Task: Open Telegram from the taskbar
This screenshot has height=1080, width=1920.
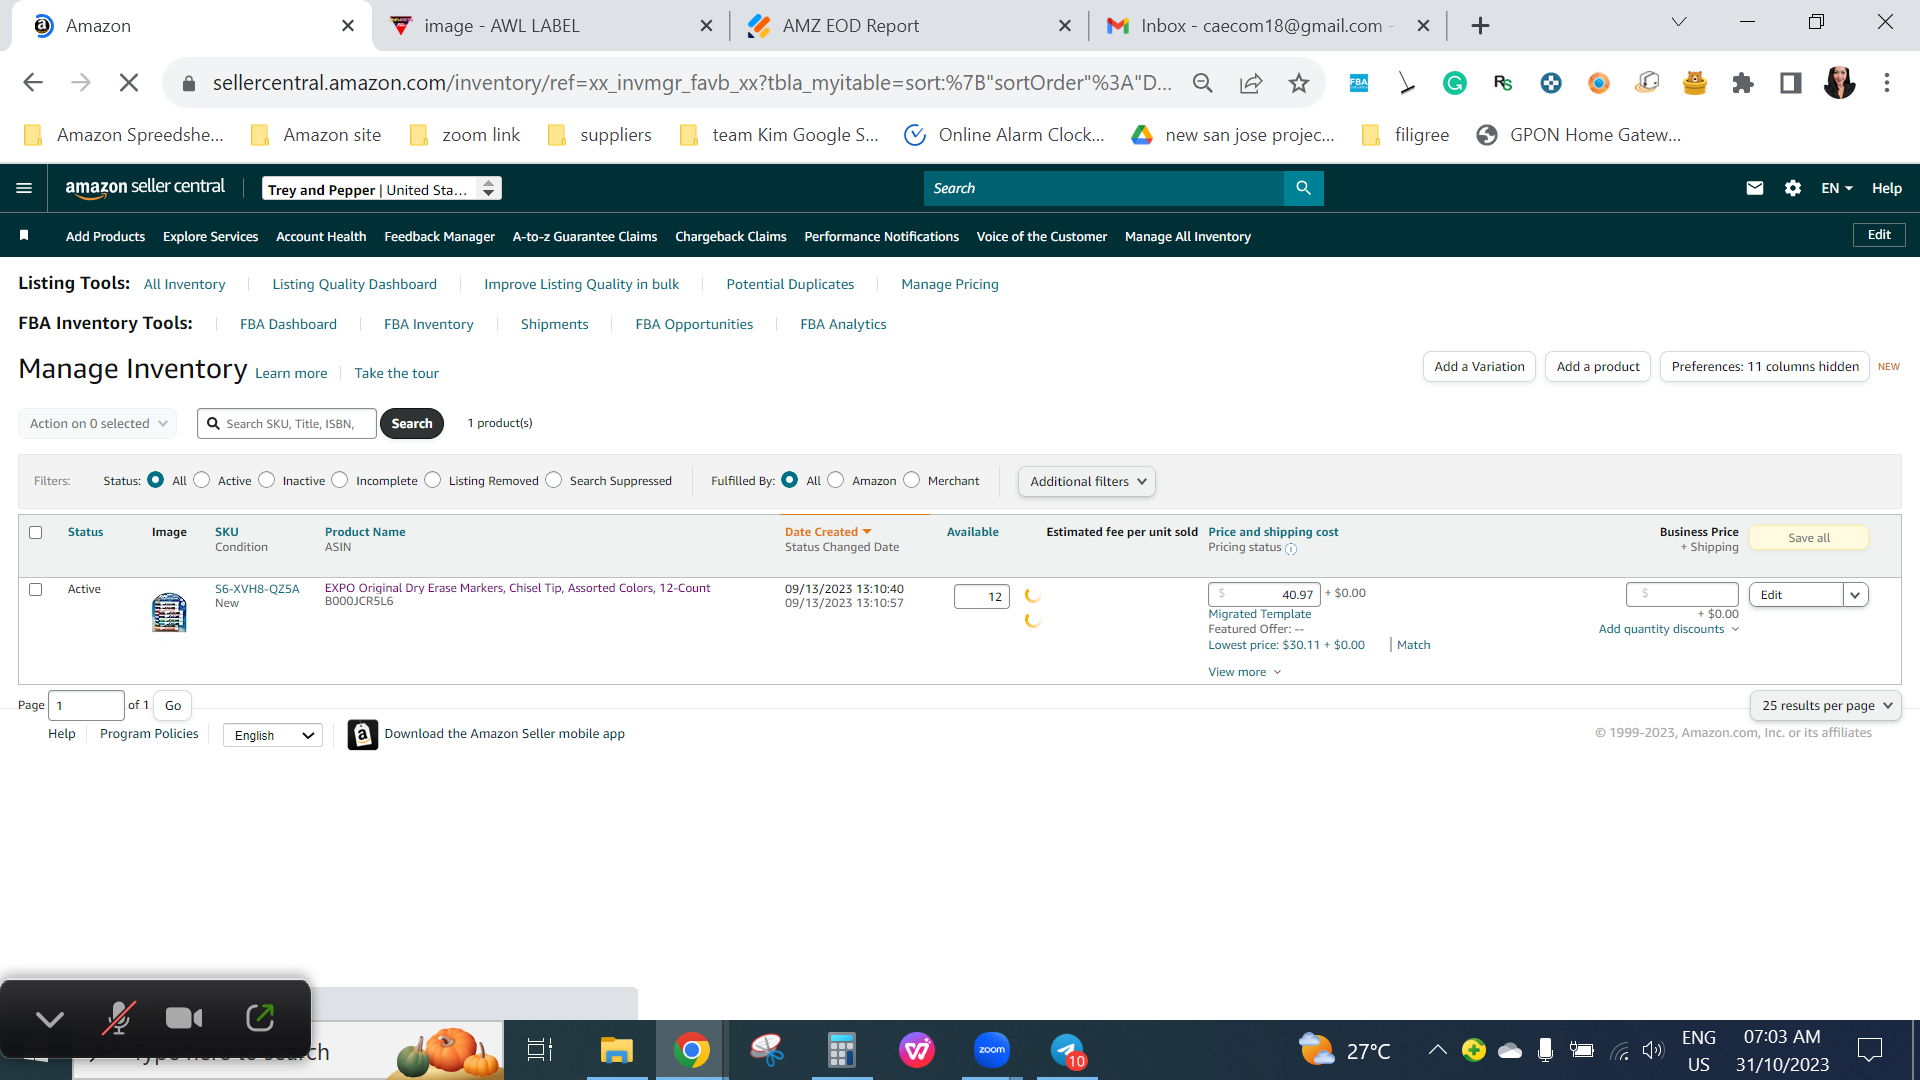Action: click(x=1068, y=1050)
